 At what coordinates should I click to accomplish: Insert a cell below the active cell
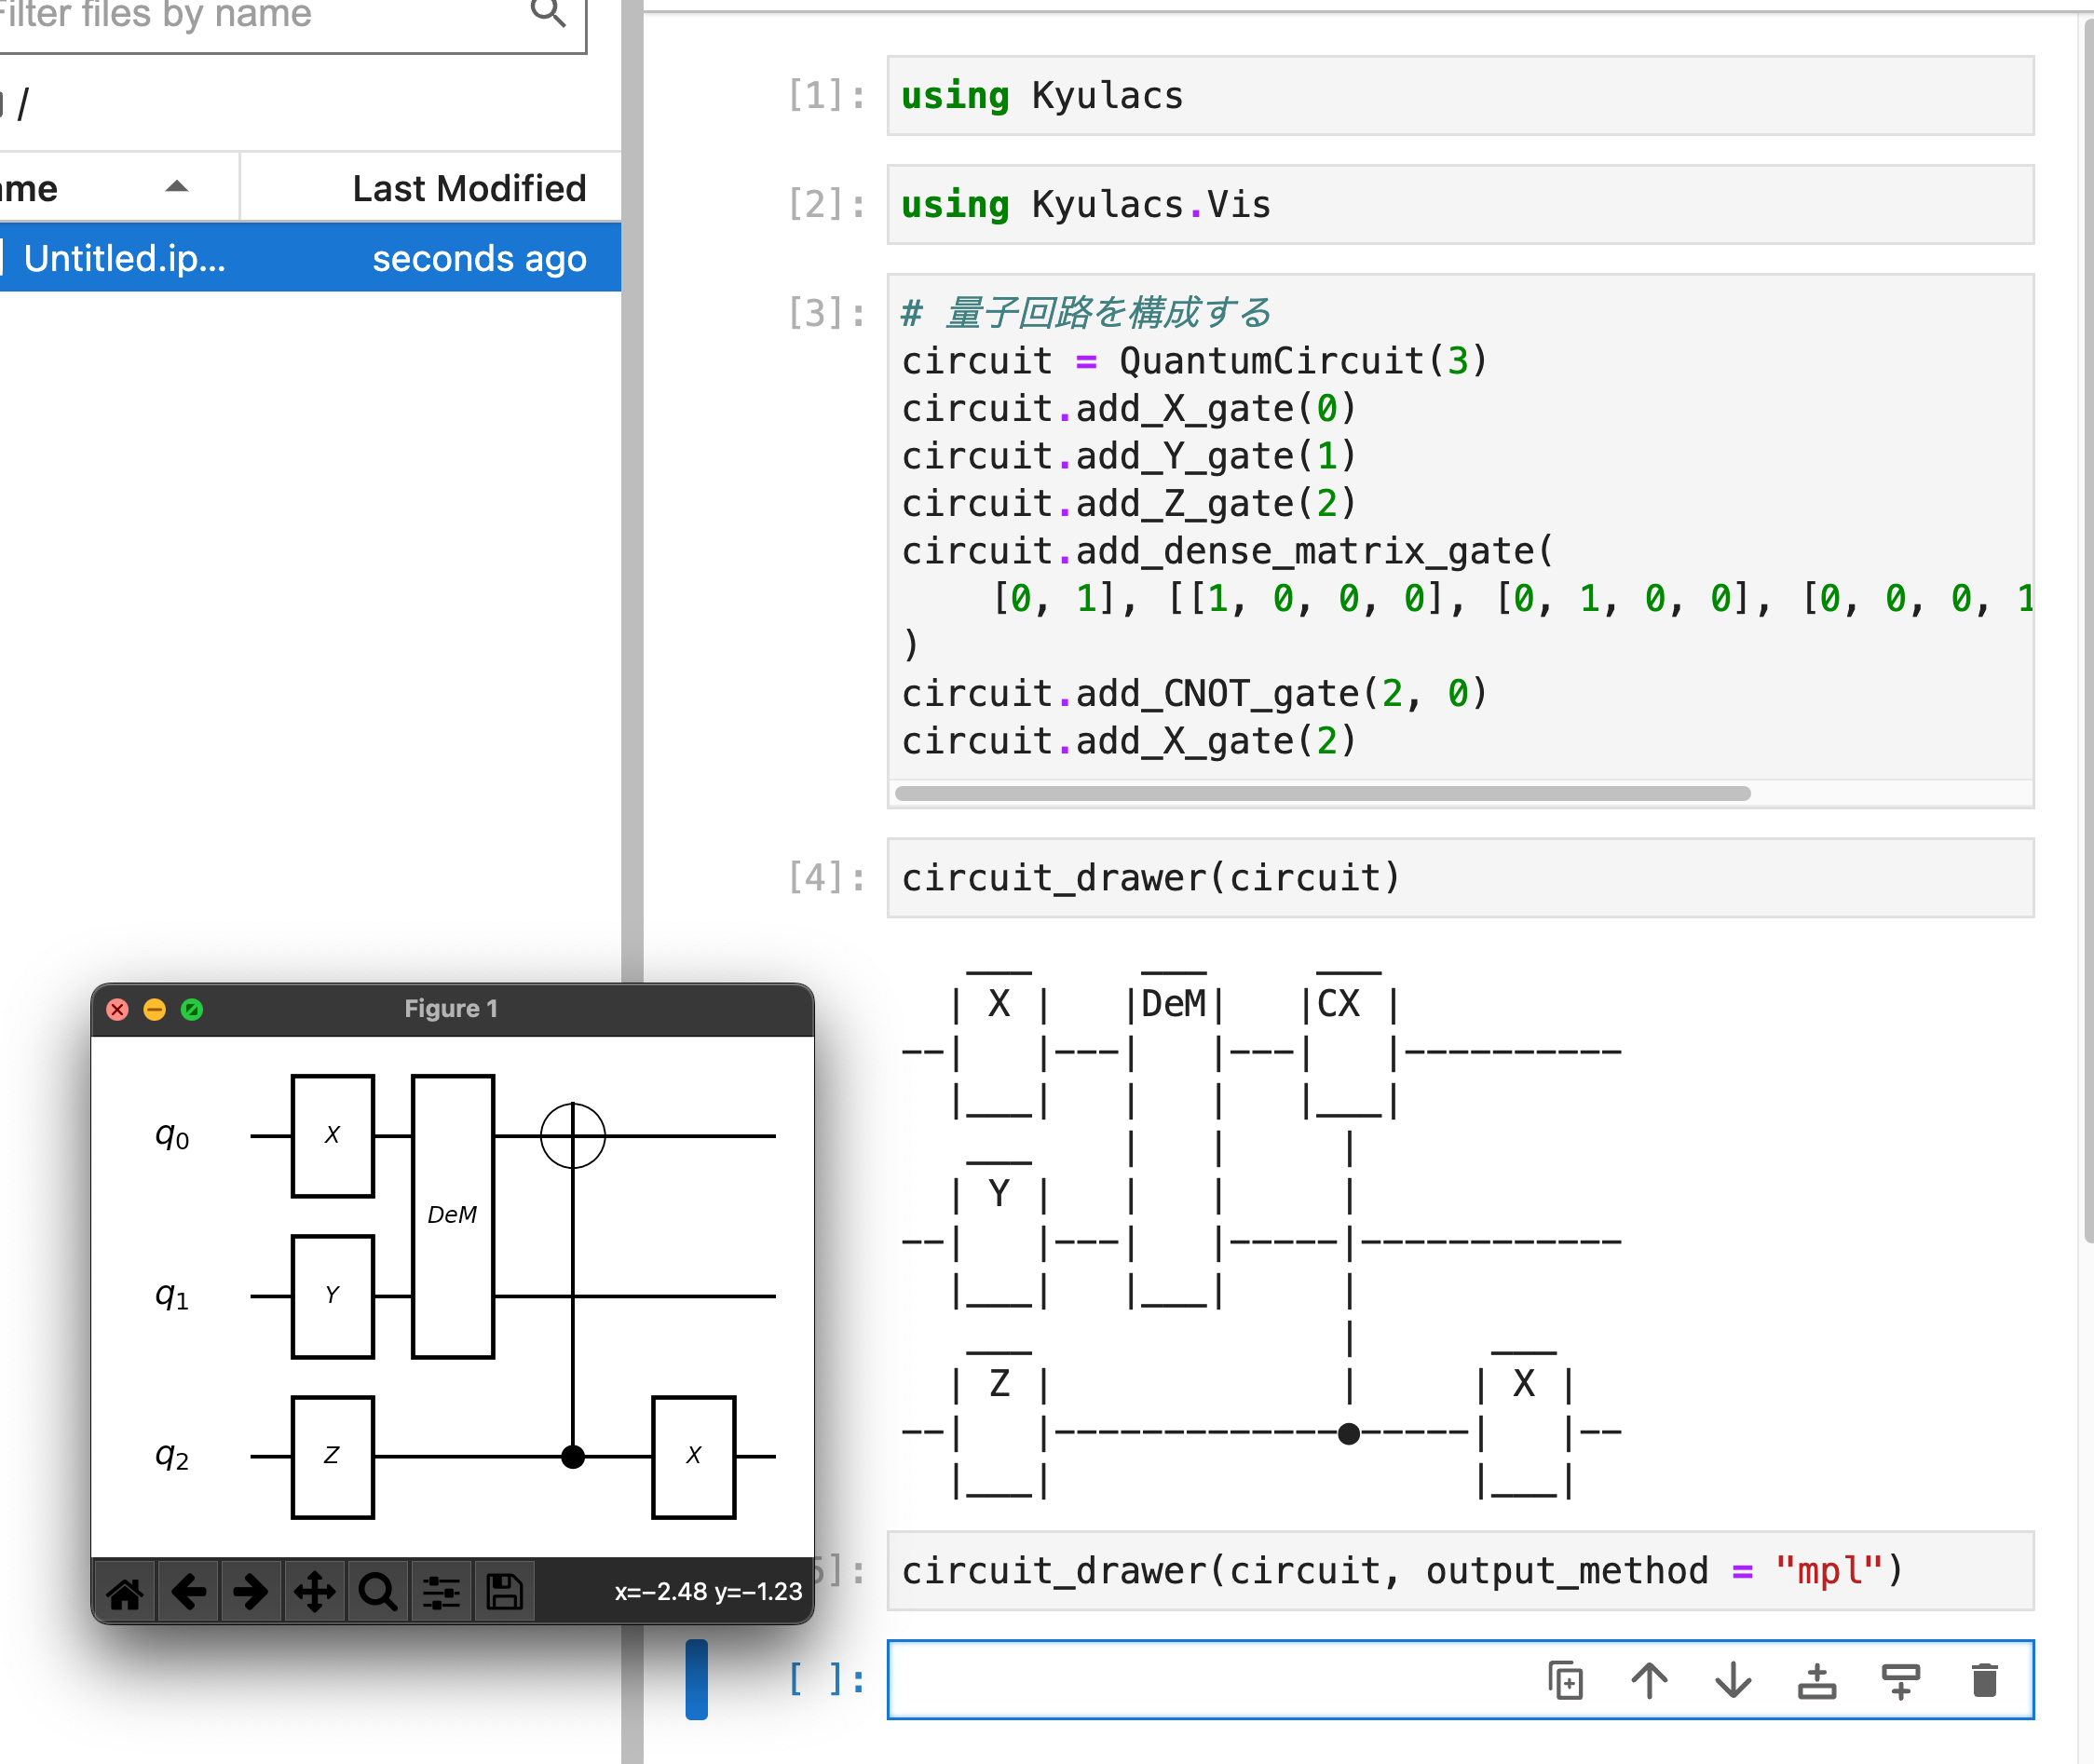(1900, 1680)
